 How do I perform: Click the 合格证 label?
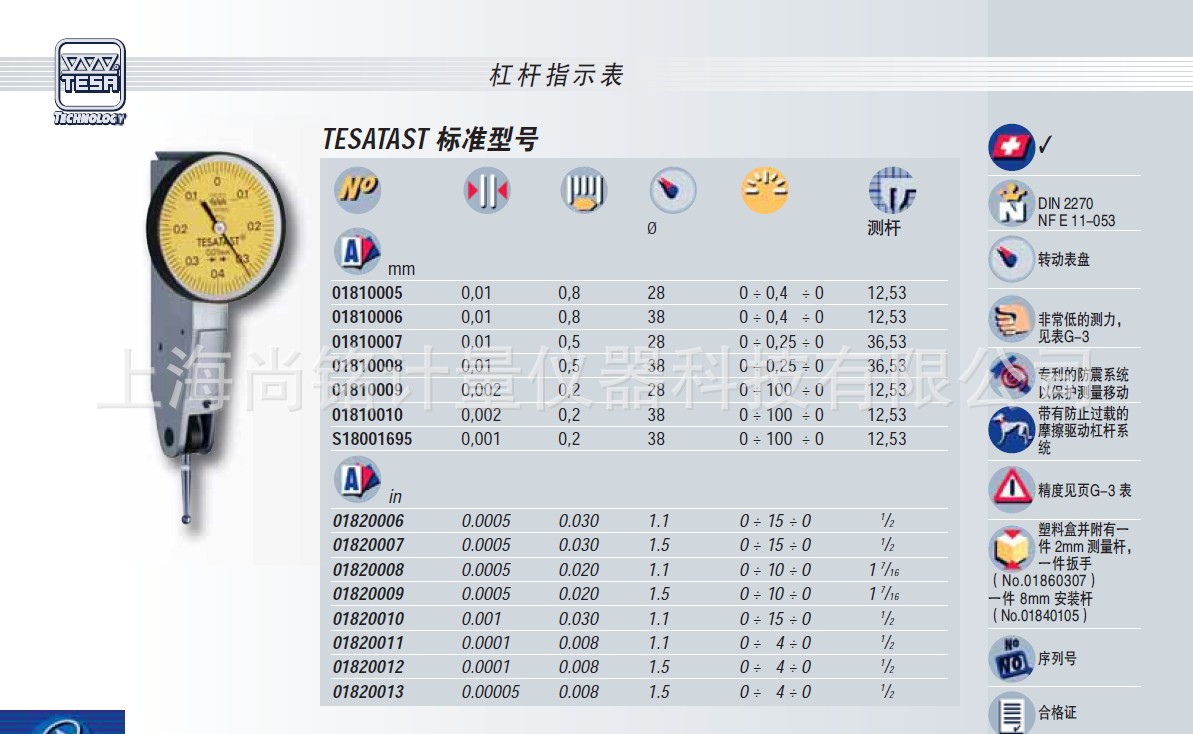(1058, 713)
